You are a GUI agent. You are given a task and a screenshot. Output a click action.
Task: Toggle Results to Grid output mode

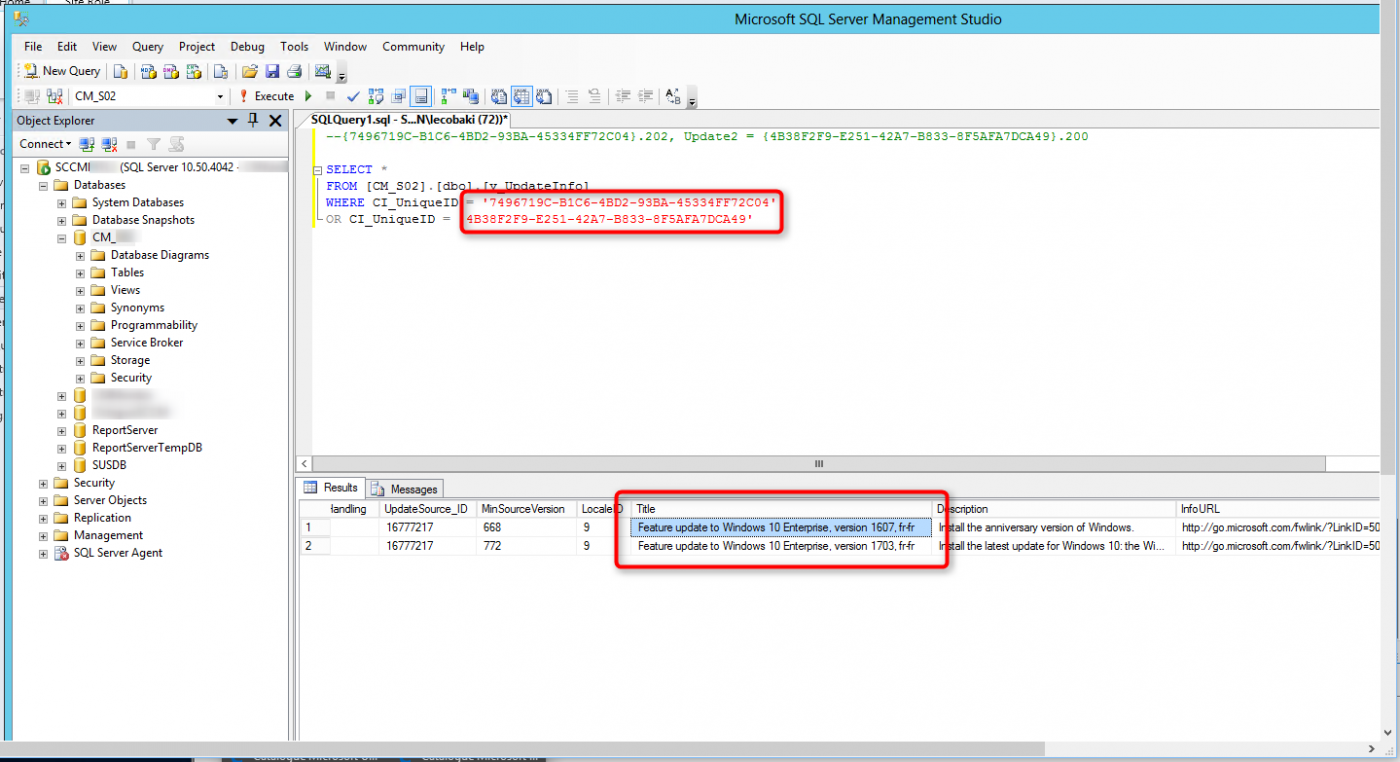coord(521,96)
